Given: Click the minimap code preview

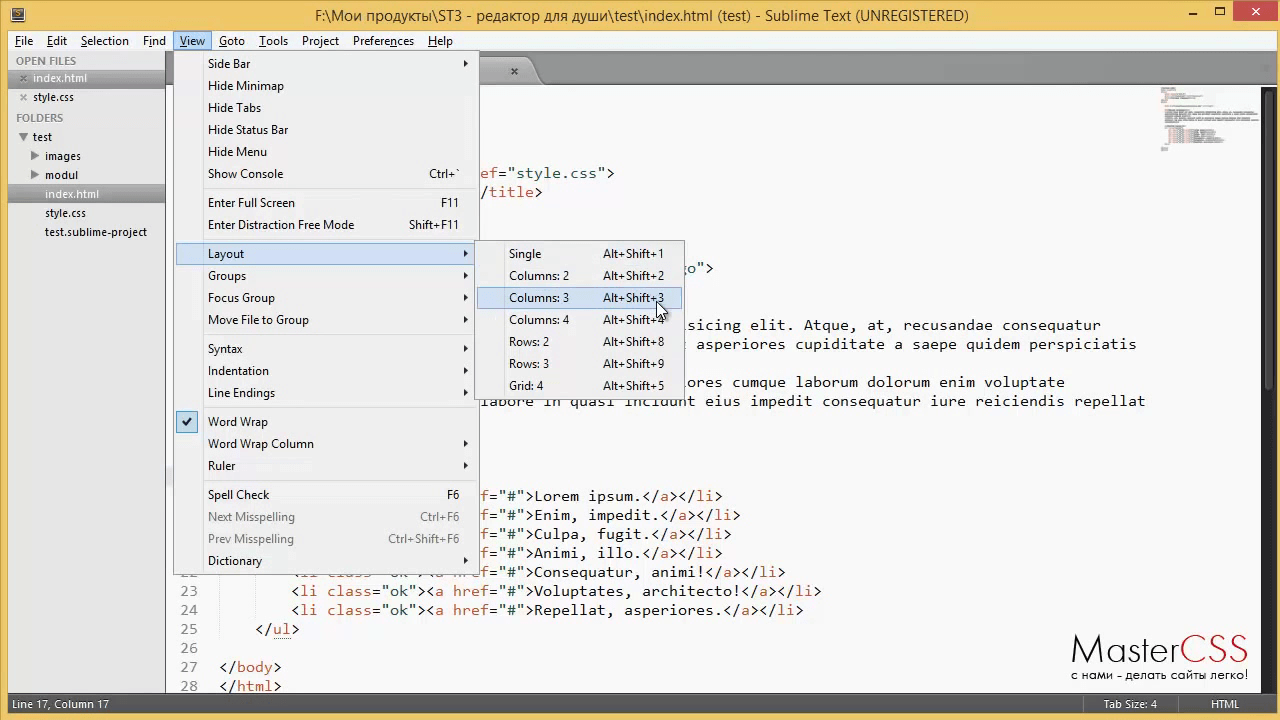Looking at the screenshot, I should (1208, 118).
